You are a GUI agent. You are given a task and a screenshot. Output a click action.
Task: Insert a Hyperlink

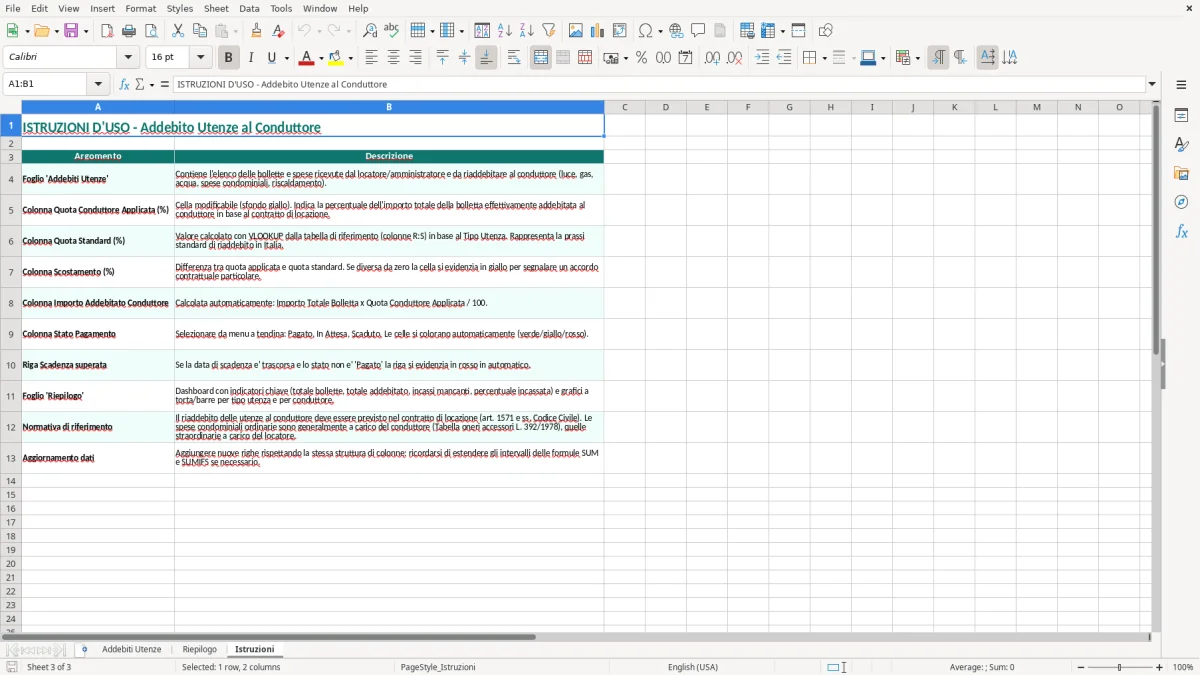pos(676,31)
